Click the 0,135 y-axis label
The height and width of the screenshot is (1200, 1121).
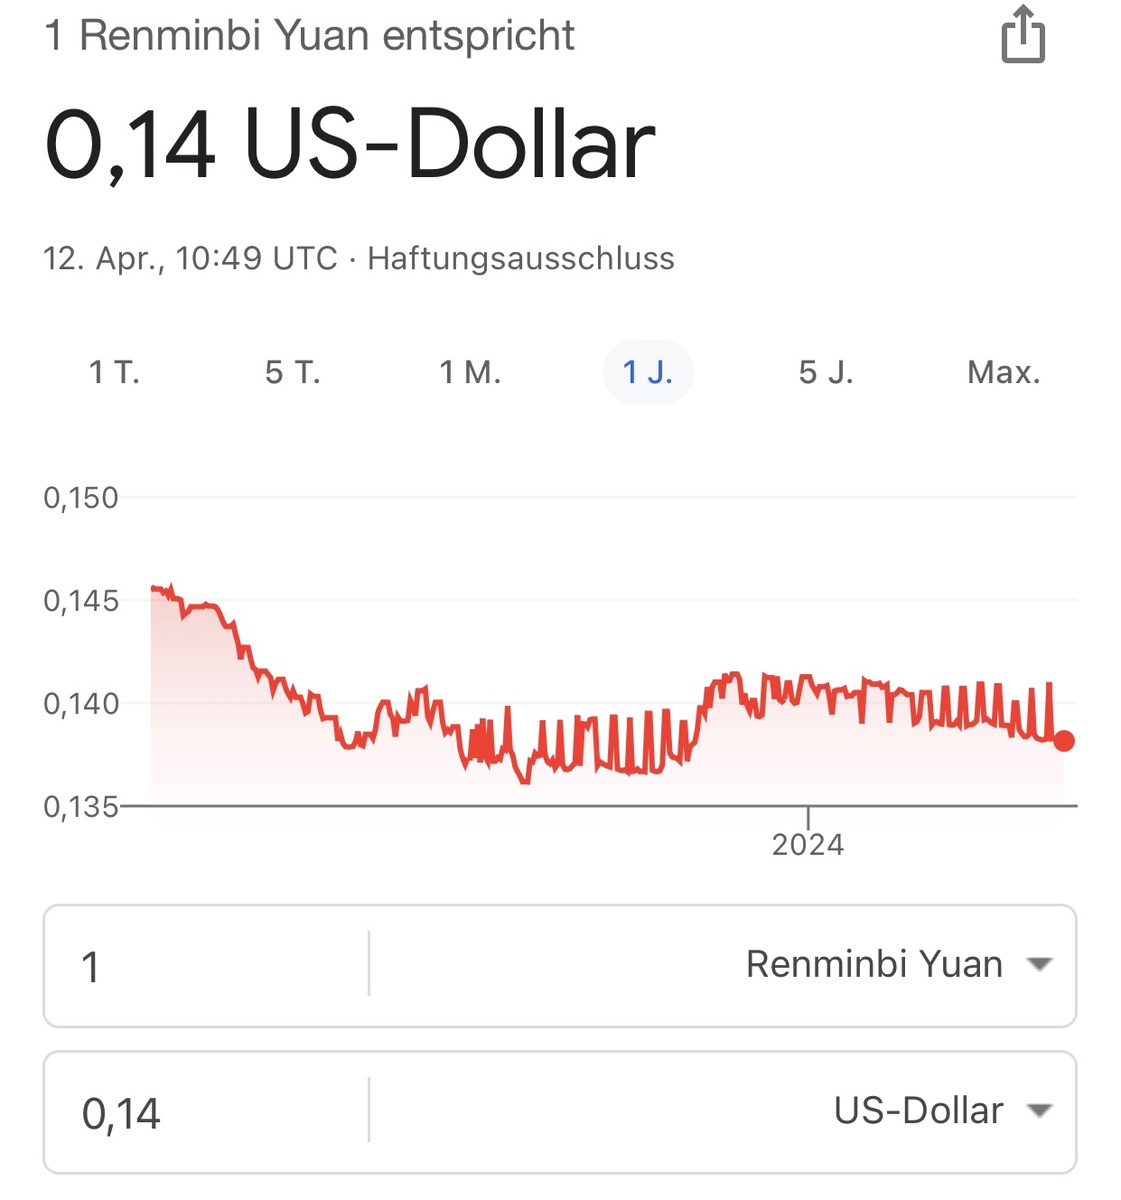[81, 806]
